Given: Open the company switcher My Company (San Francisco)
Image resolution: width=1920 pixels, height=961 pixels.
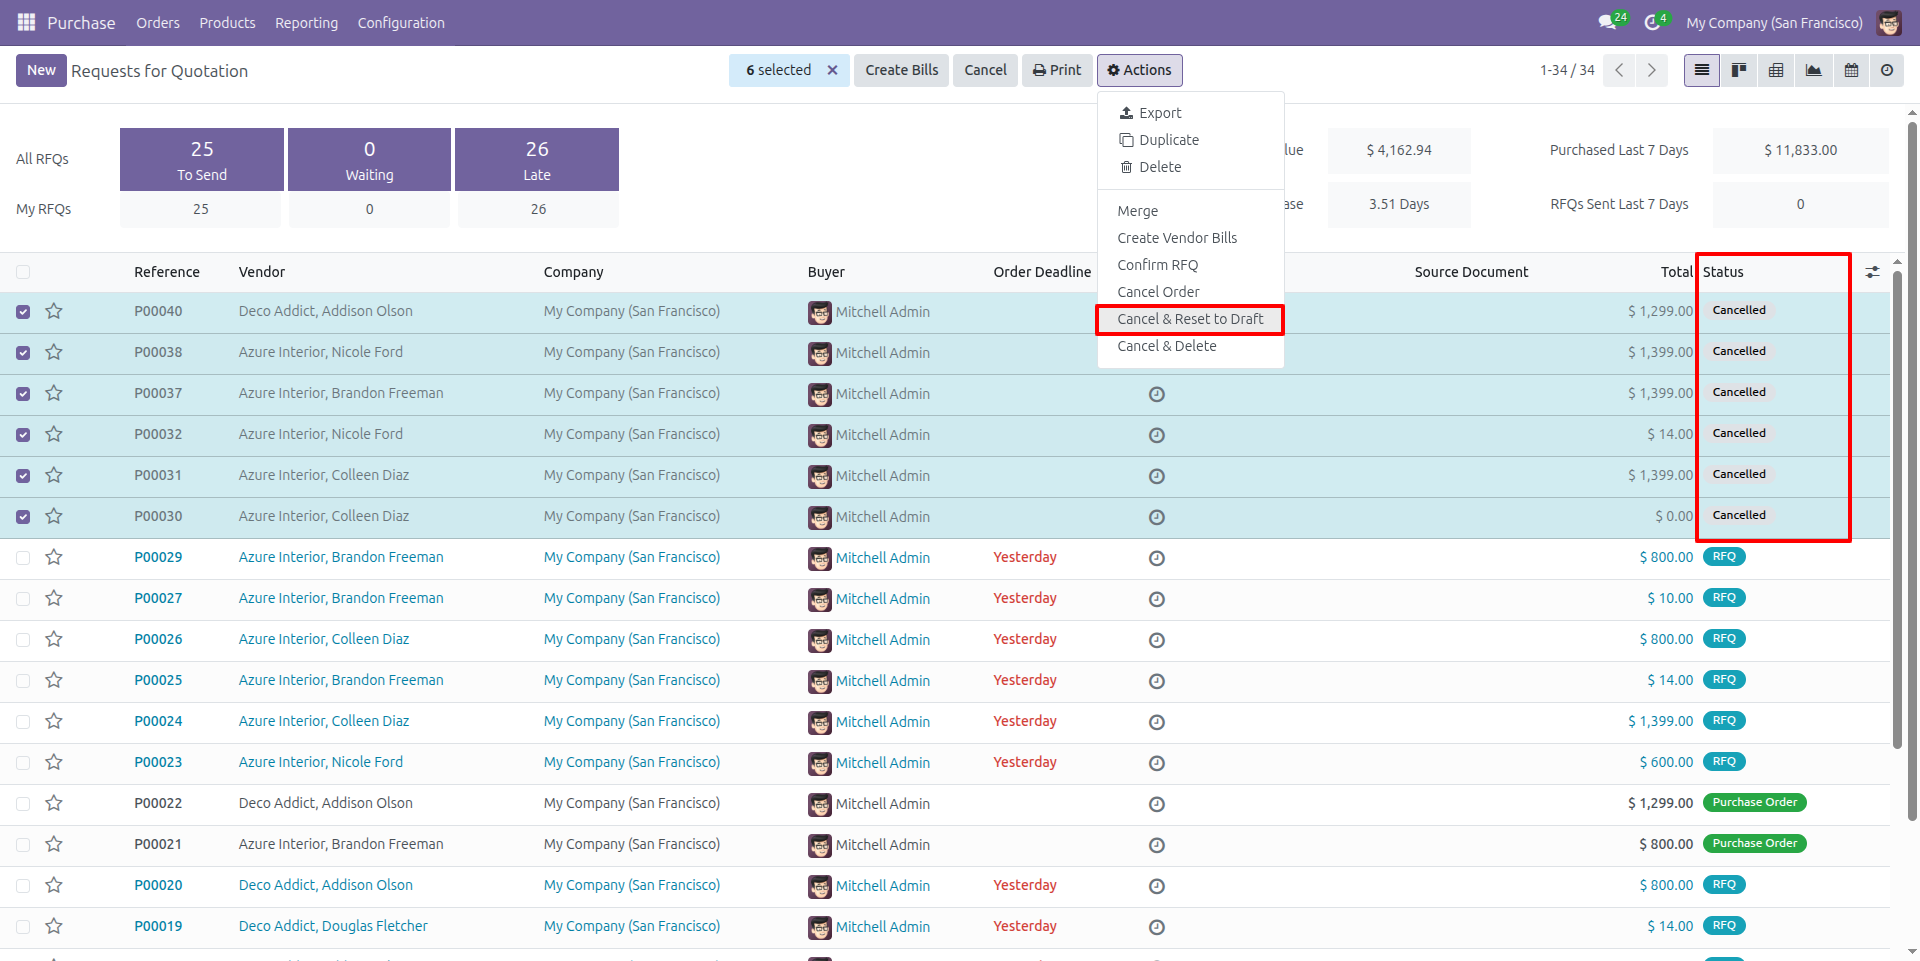Looking at the screenshot, I should (1774, 23).
